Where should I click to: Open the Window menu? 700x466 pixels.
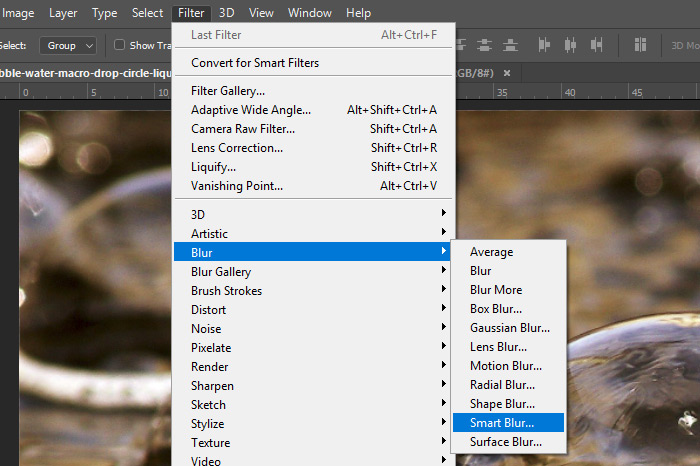pos(310,13)
